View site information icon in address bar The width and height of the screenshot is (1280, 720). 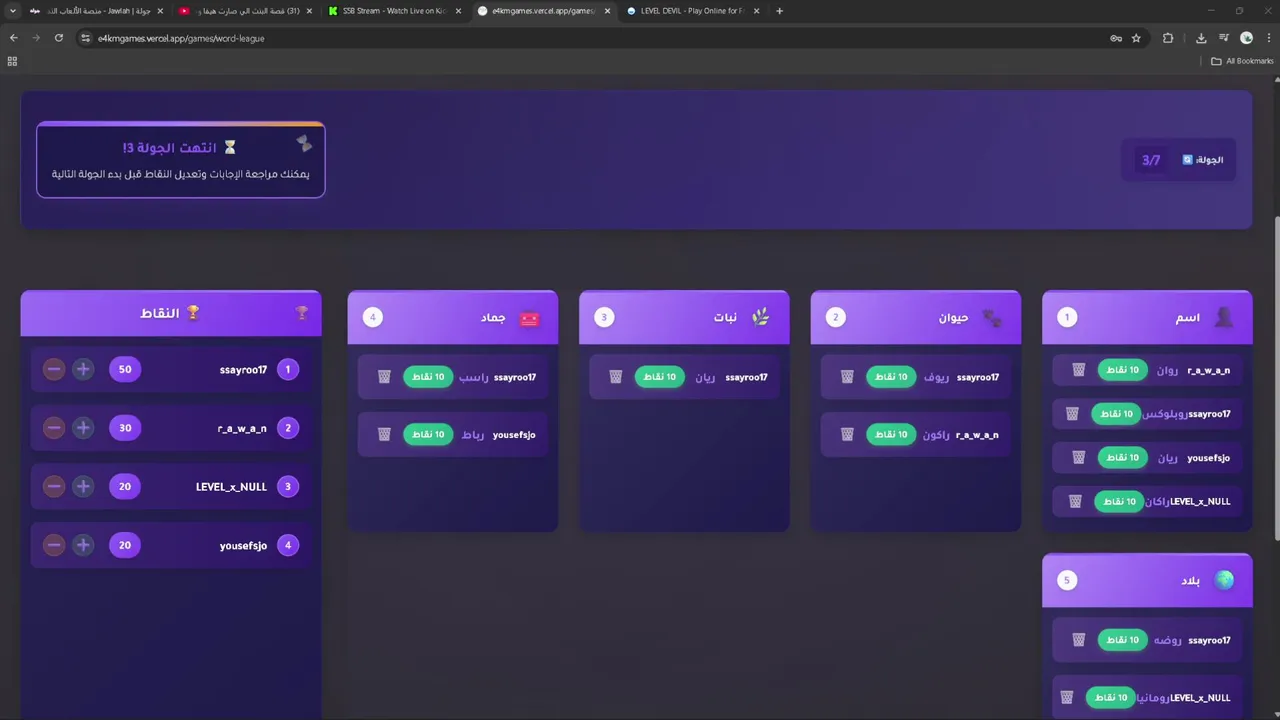click(86, 38)
